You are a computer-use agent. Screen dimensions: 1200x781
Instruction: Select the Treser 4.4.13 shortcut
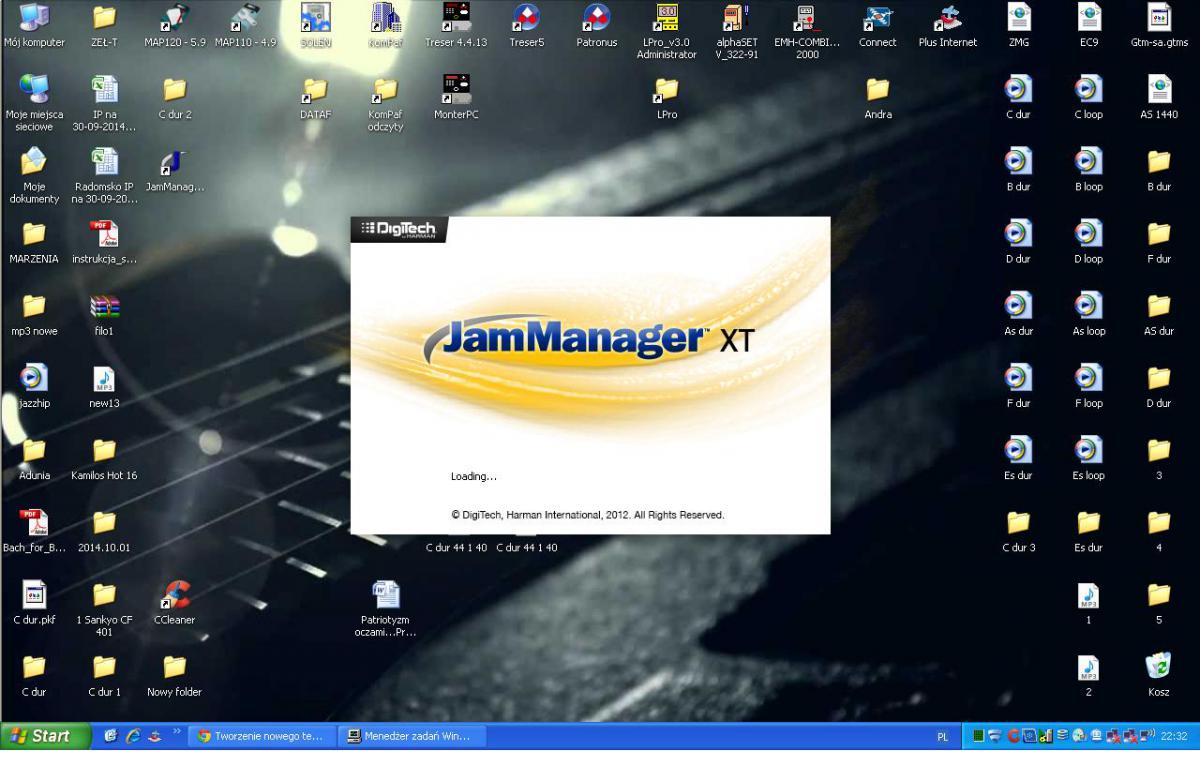(455, 26)
